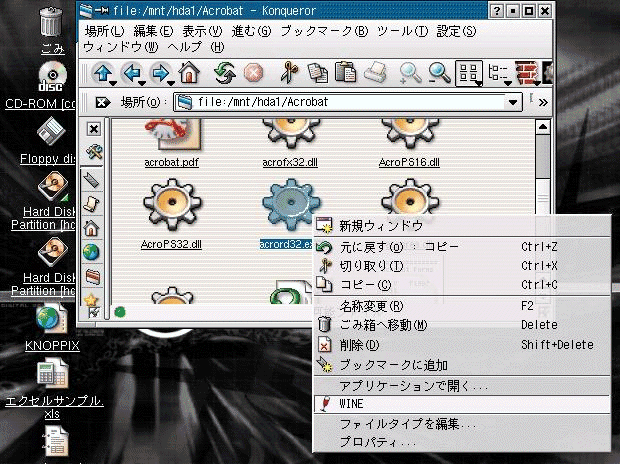Click the Zoom in magnifier icon
Screen dimensions: 620x464
[410, 73]
